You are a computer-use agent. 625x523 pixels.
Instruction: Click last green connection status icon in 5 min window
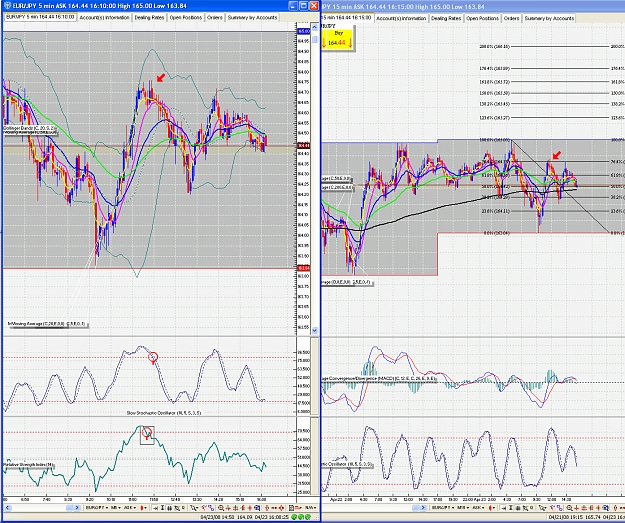308,517
